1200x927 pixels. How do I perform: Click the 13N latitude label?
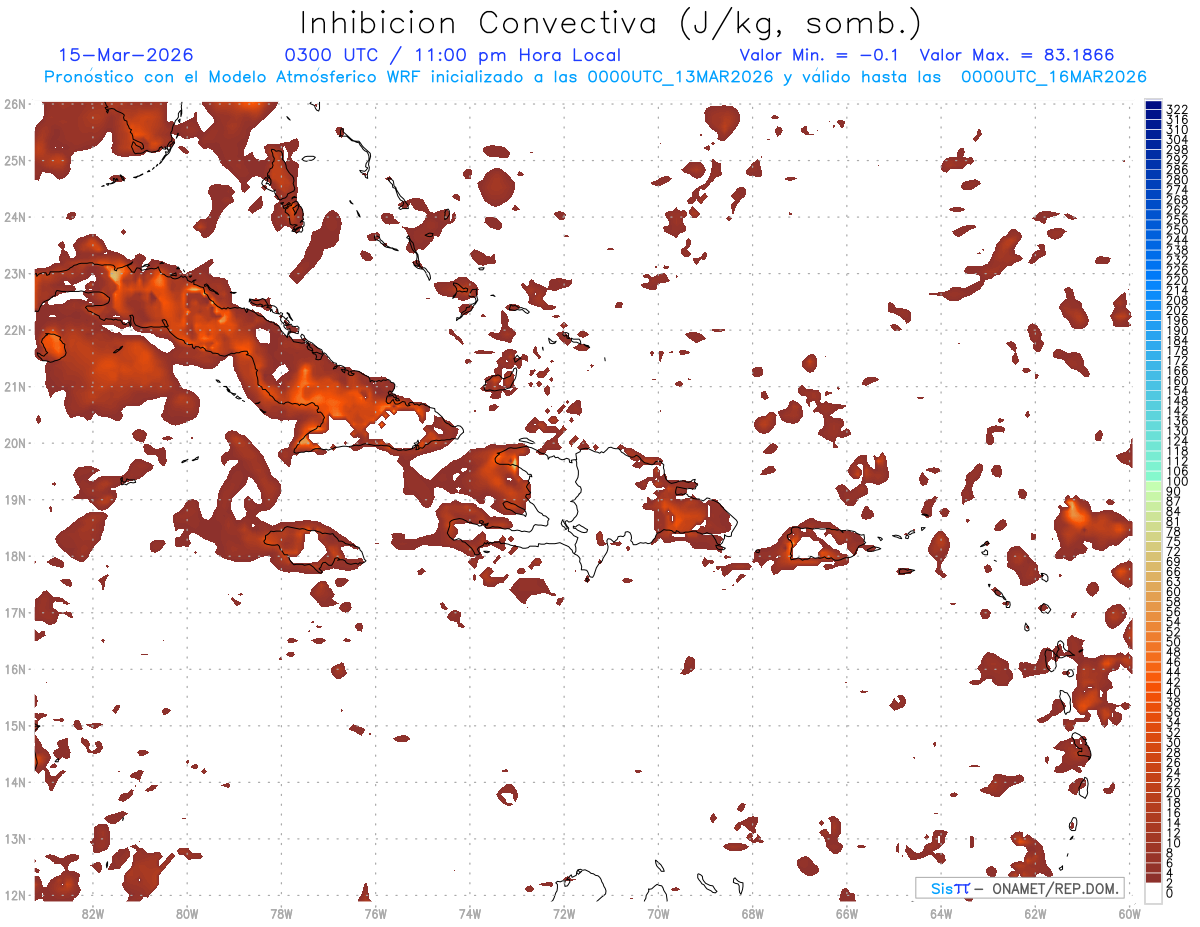pyautogui.click(x=14, y=838)
